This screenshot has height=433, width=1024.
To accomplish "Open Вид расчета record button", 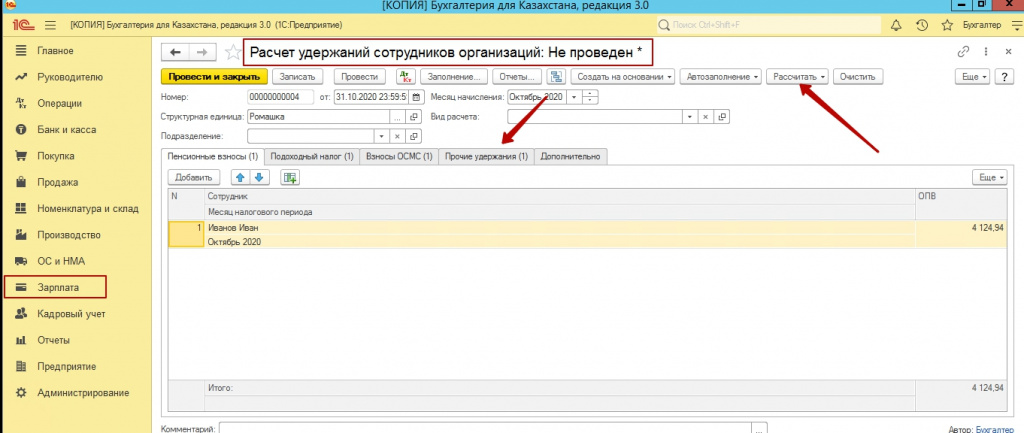I will pyautogui.click(x=722, y=117).
